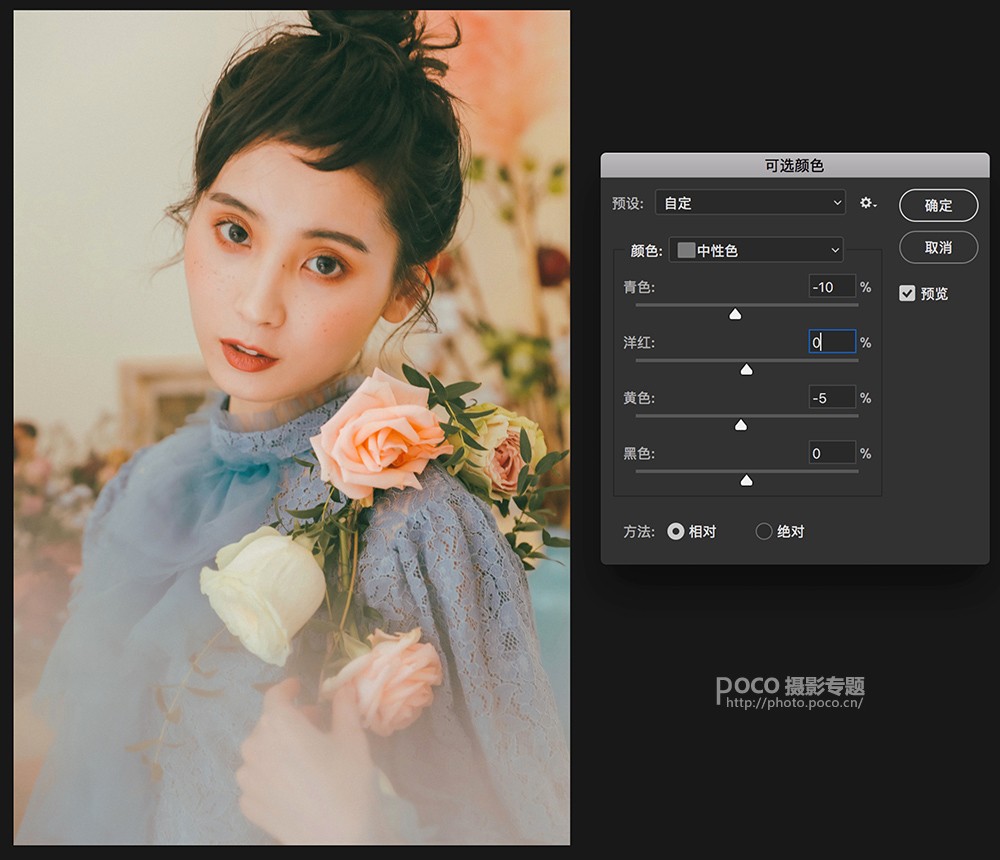1000x860 pixels.
Task: Click the 取消 button
Action: (938, 248)
